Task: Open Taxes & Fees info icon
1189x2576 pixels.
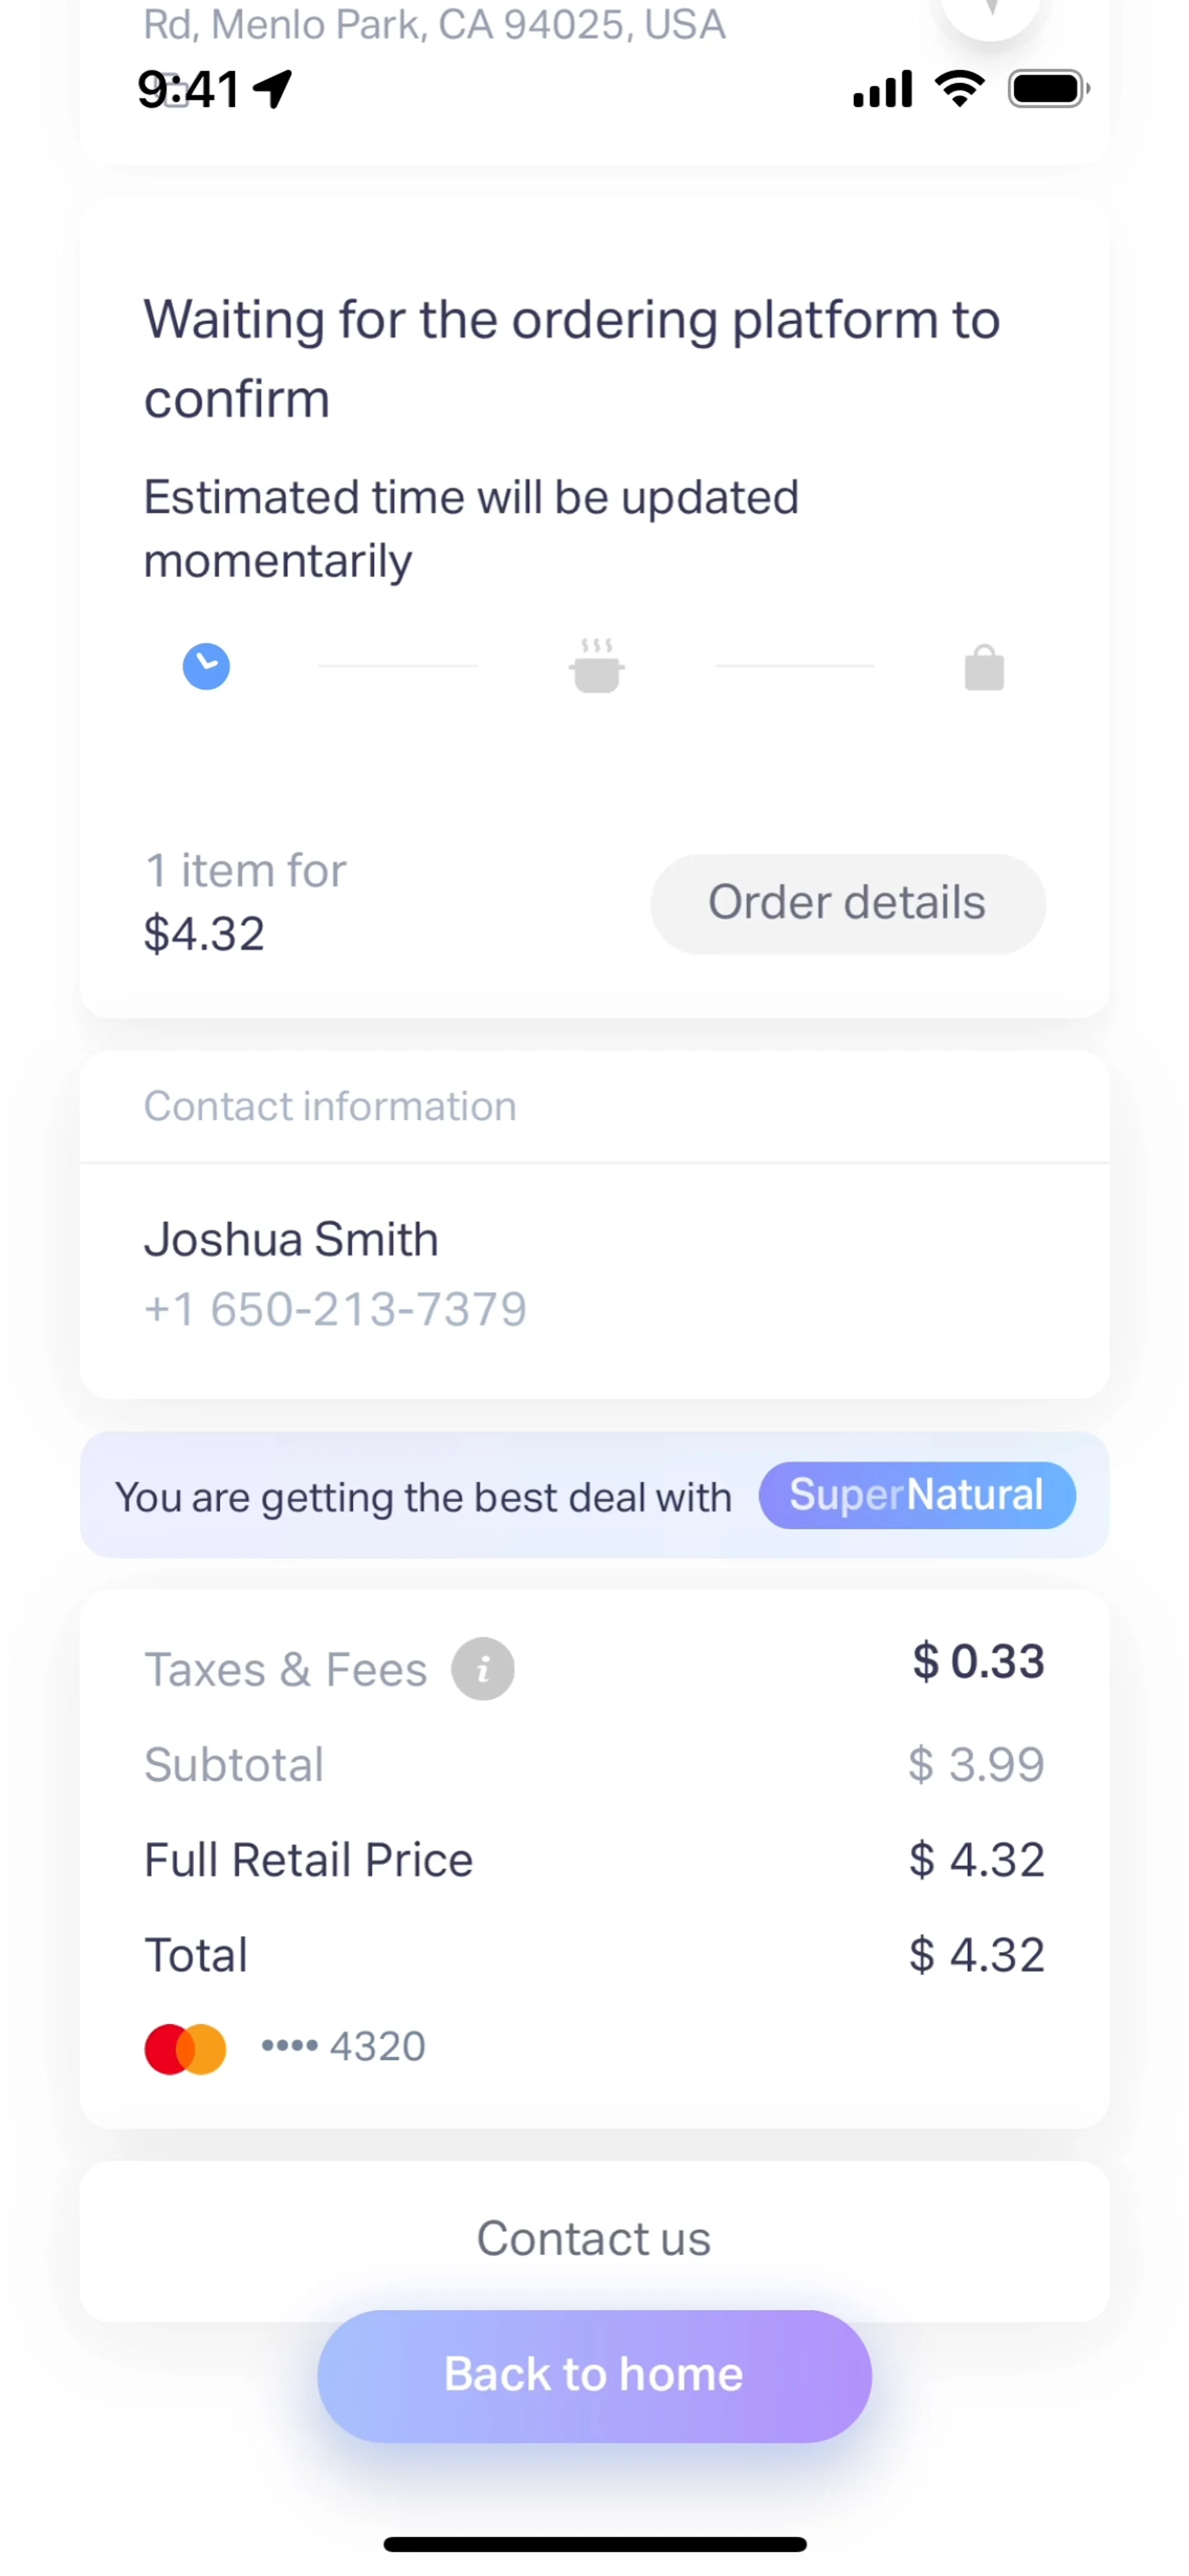Action: tap(483, 1669)
